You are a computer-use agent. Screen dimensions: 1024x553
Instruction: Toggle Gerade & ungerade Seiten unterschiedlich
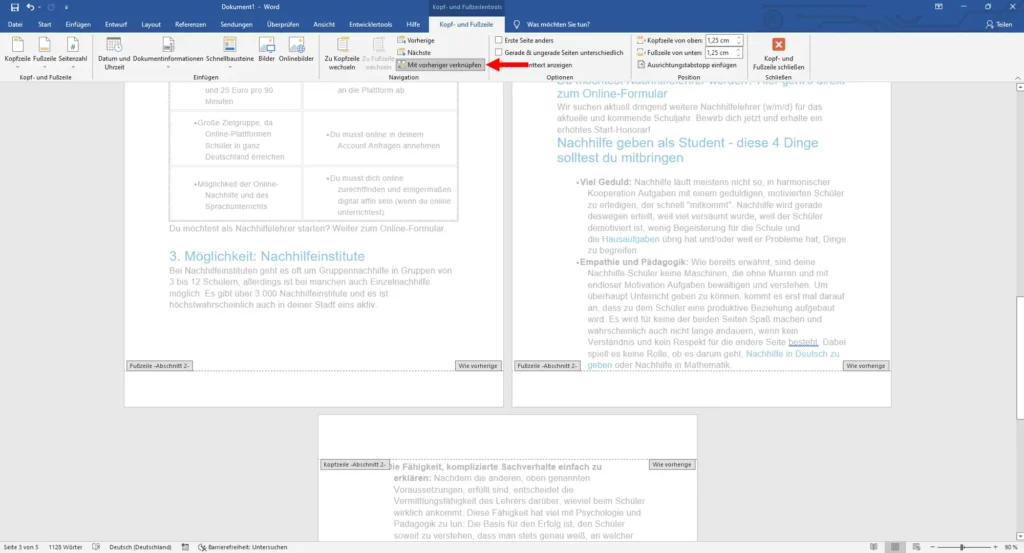click(x=498, y=52)
